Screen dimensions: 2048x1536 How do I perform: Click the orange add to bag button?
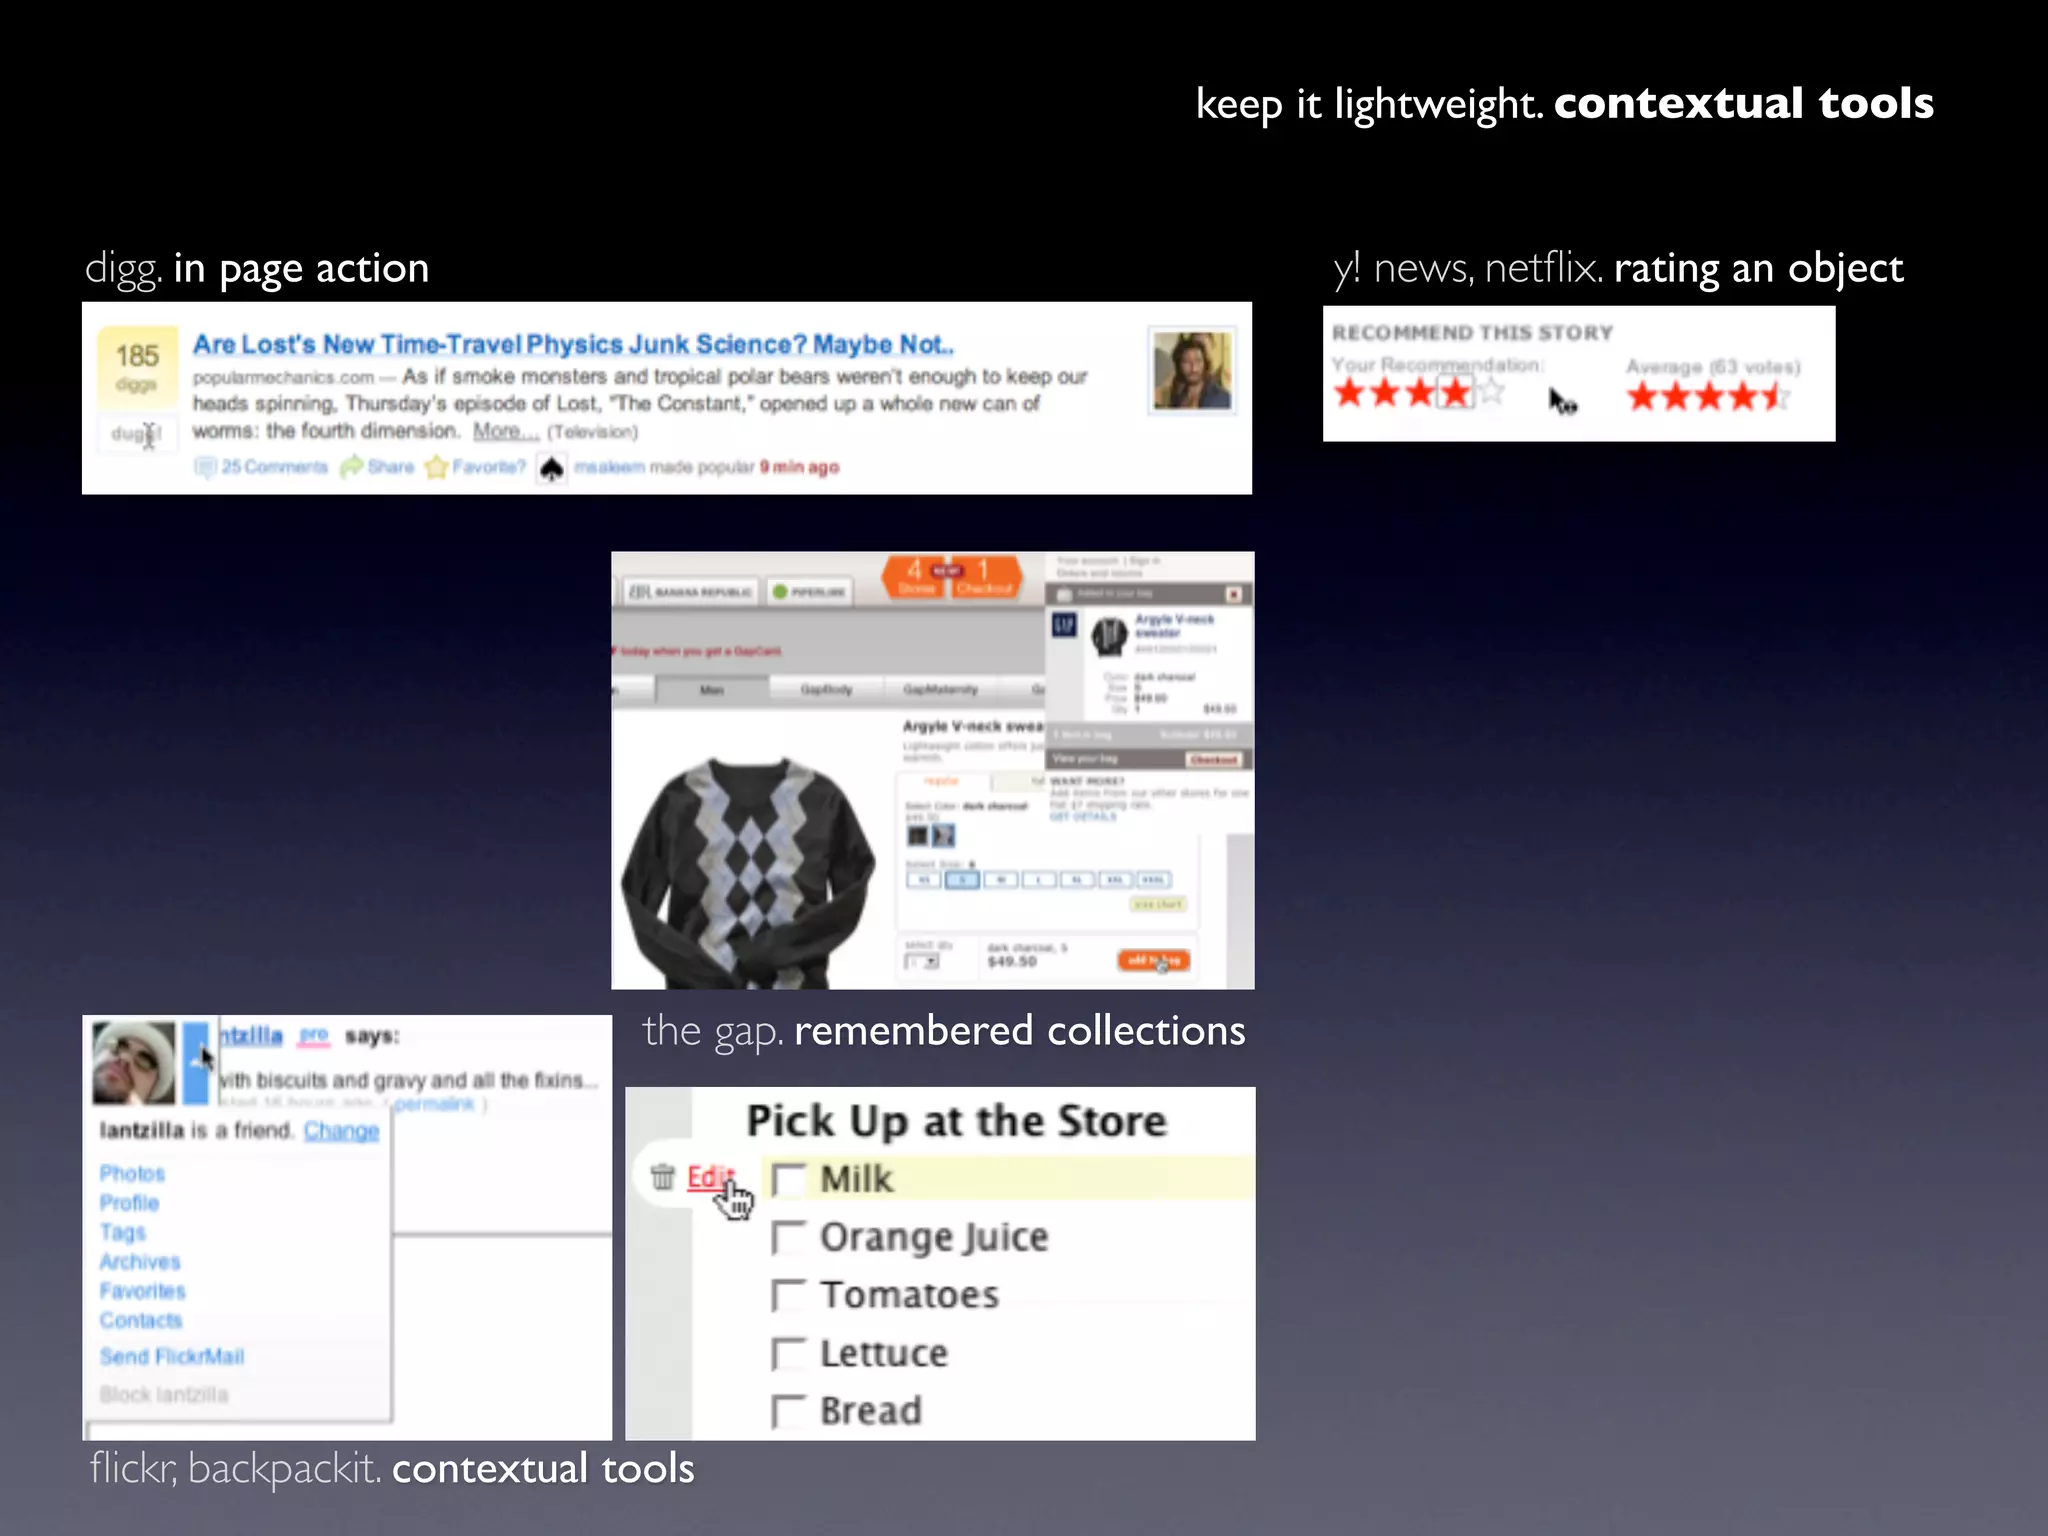point(1153,961)
